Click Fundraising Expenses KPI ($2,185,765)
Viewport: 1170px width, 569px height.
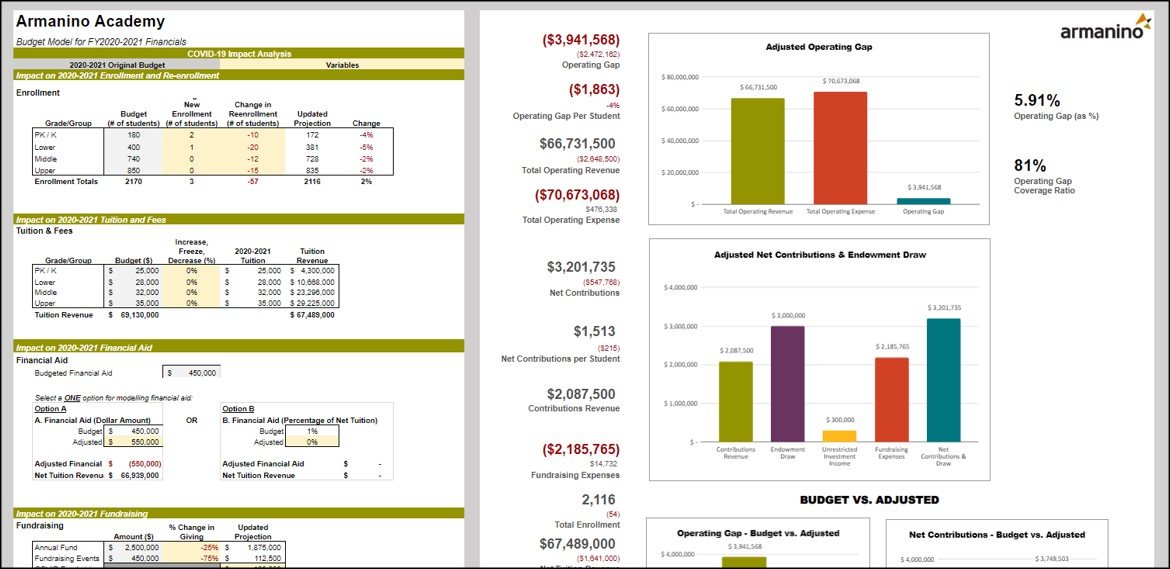tap(582, 450)
